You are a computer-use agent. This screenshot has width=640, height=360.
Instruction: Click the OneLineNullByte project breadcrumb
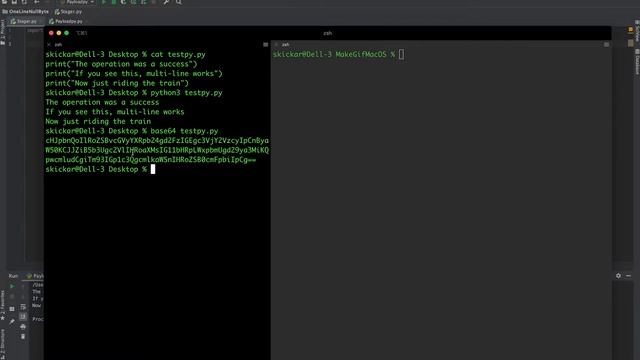click(x=25, y=12)
